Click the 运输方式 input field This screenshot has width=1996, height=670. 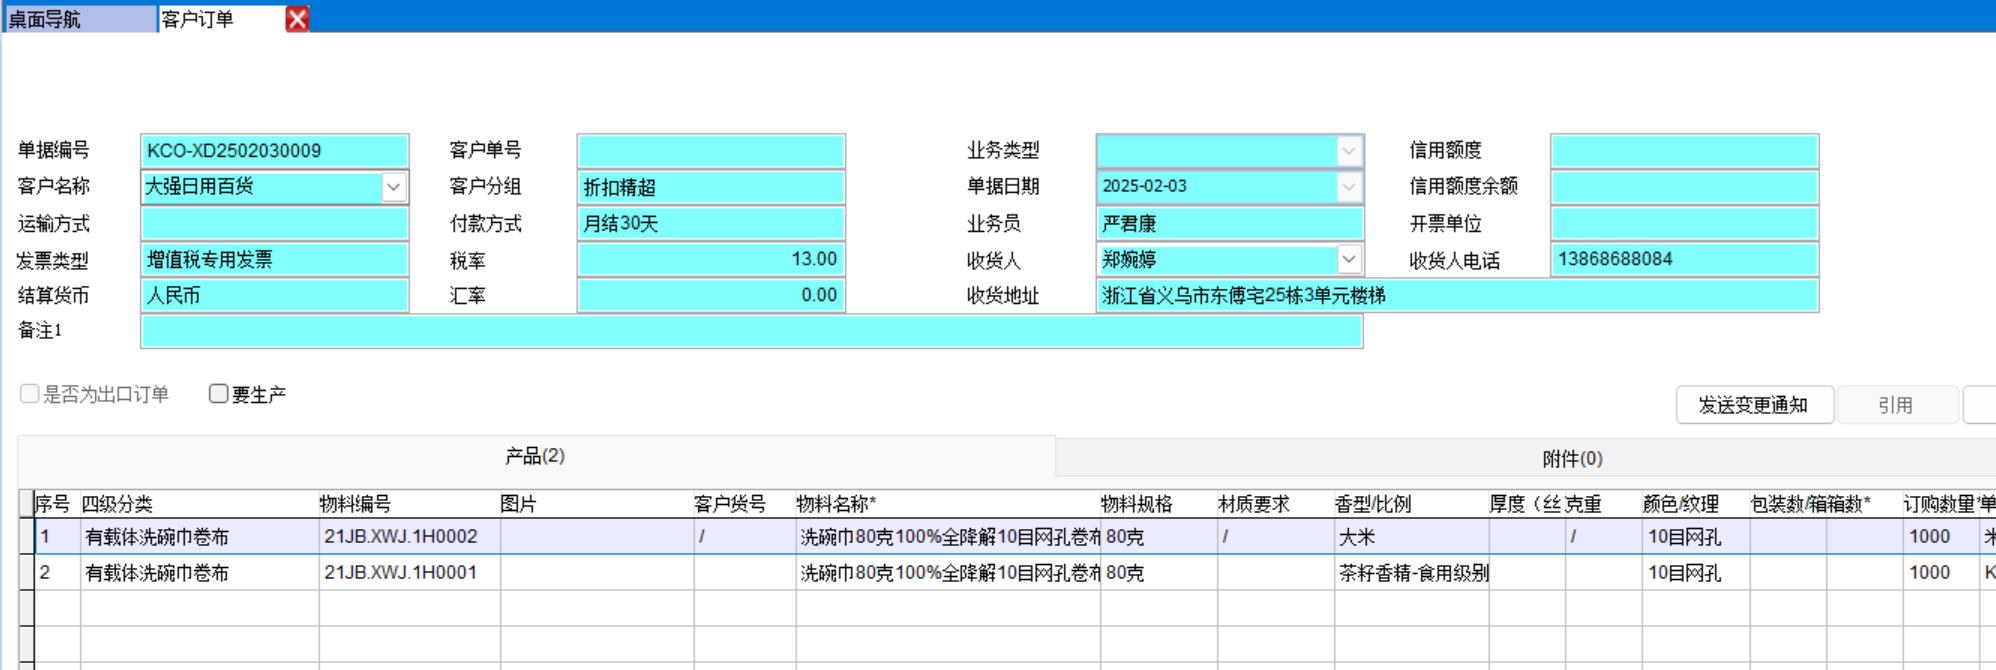click(x=274, y=223)
